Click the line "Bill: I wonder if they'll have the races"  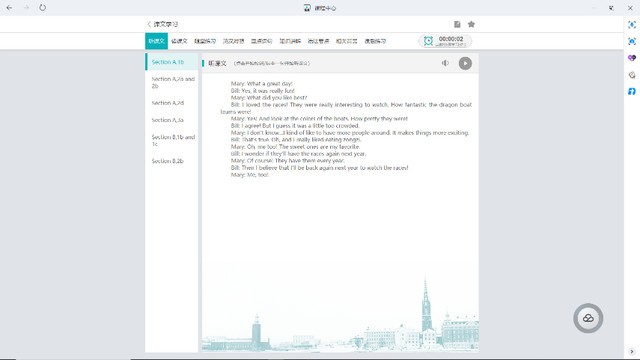[298, 154]
